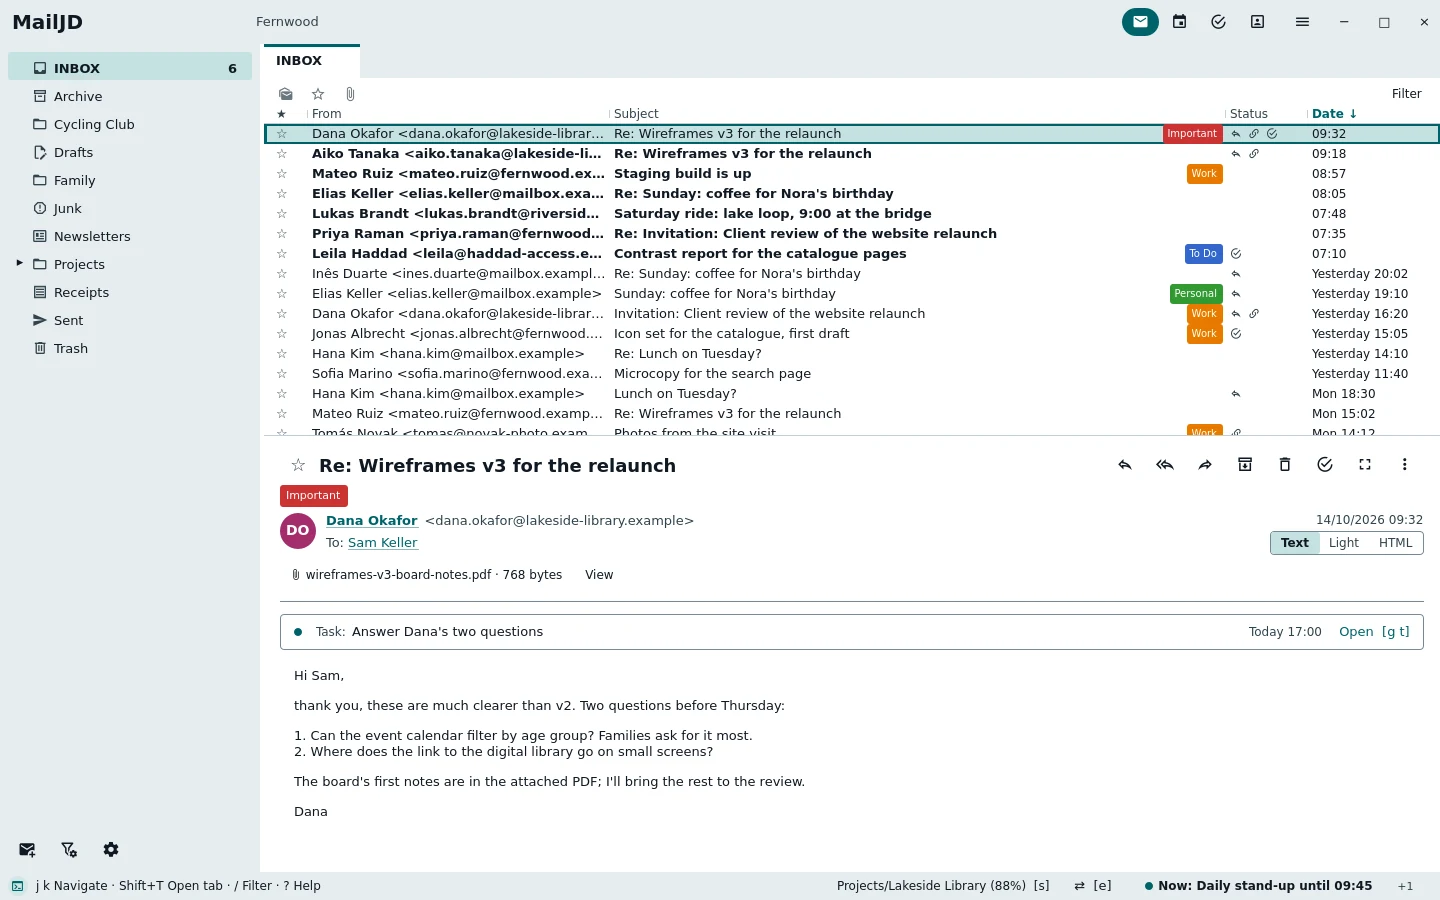Expand message to fullscreen
Screen dimensions: 1440x900
(x=1365, y=465)
